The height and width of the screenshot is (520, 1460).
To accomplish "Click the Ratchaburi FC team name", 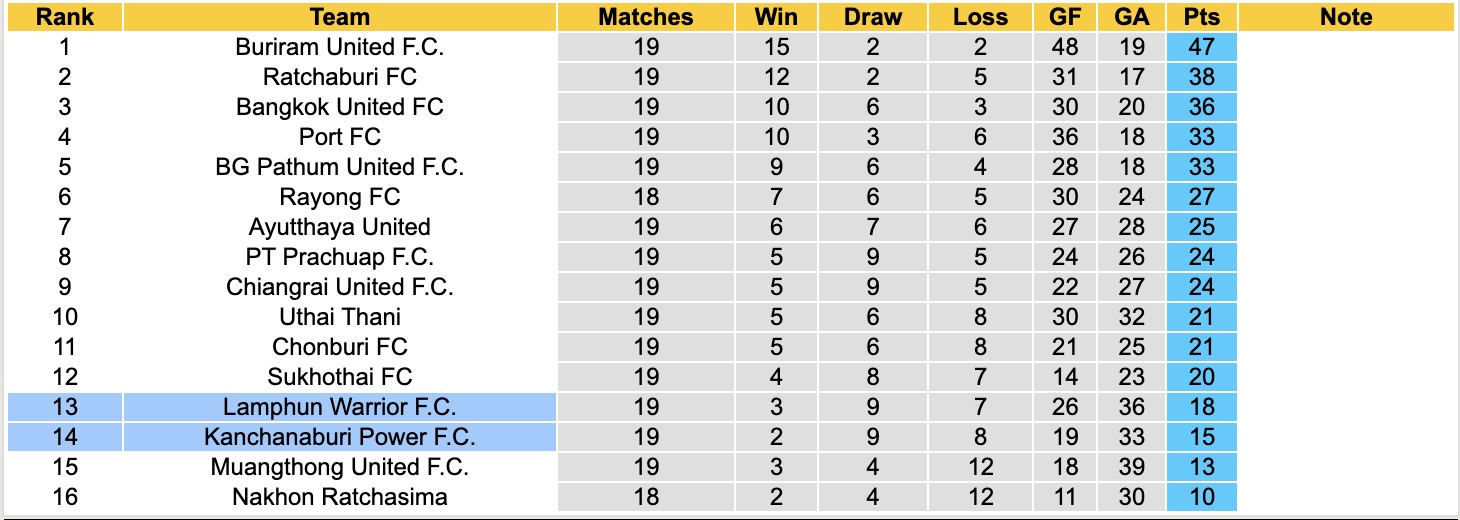I will tap(340, 77).
